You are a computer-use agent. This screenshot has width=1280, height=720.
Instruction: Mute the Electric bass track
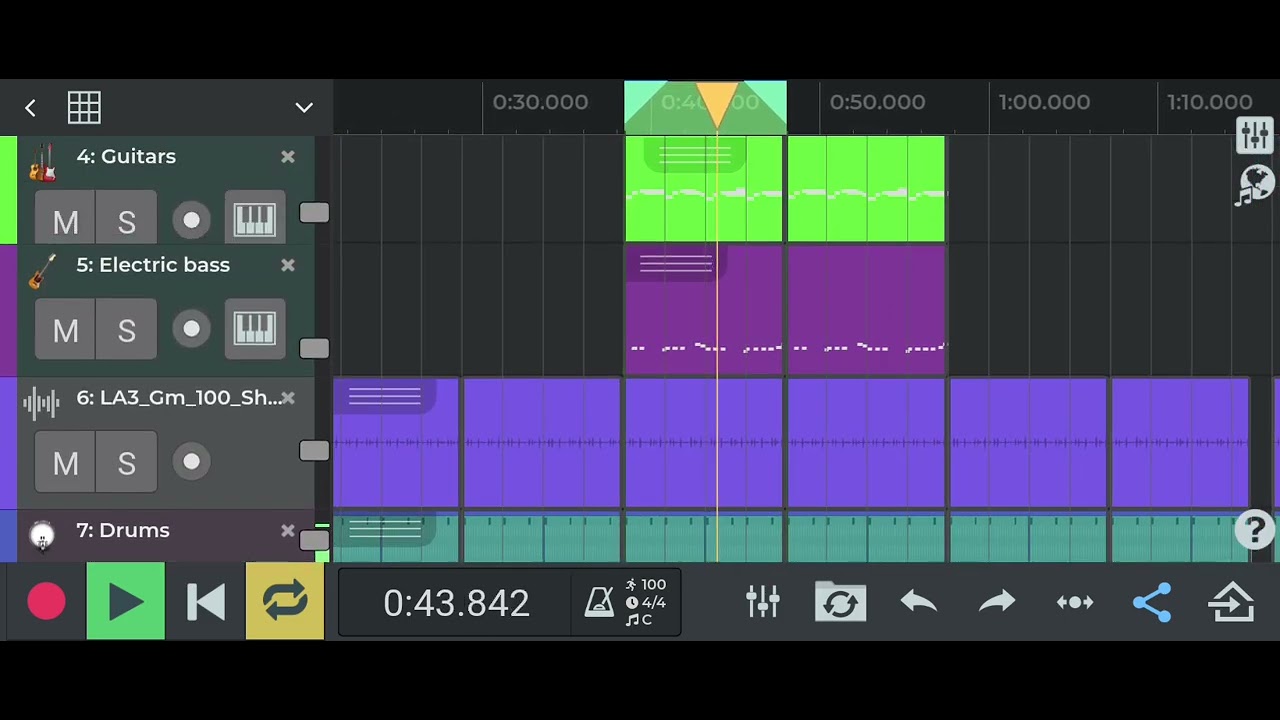[65, 329]
